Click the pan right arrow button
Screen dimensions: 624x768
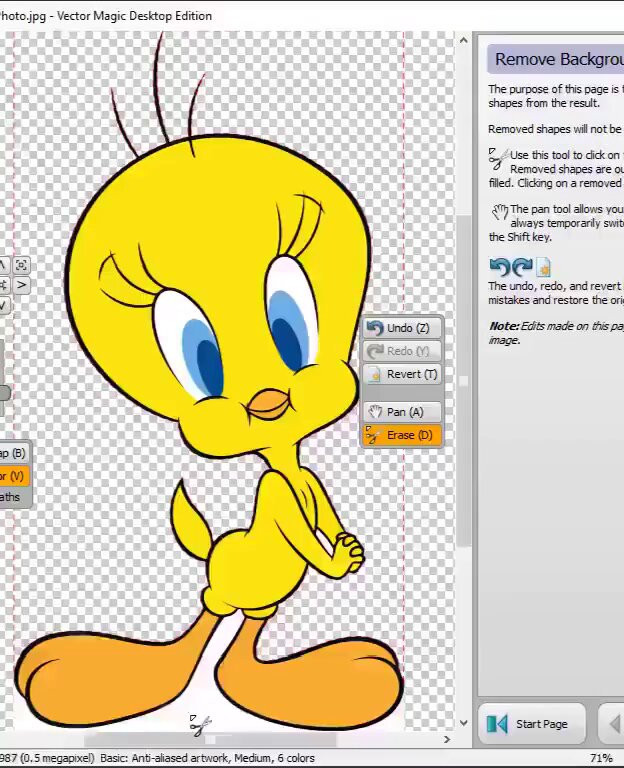tap(21, 285)
